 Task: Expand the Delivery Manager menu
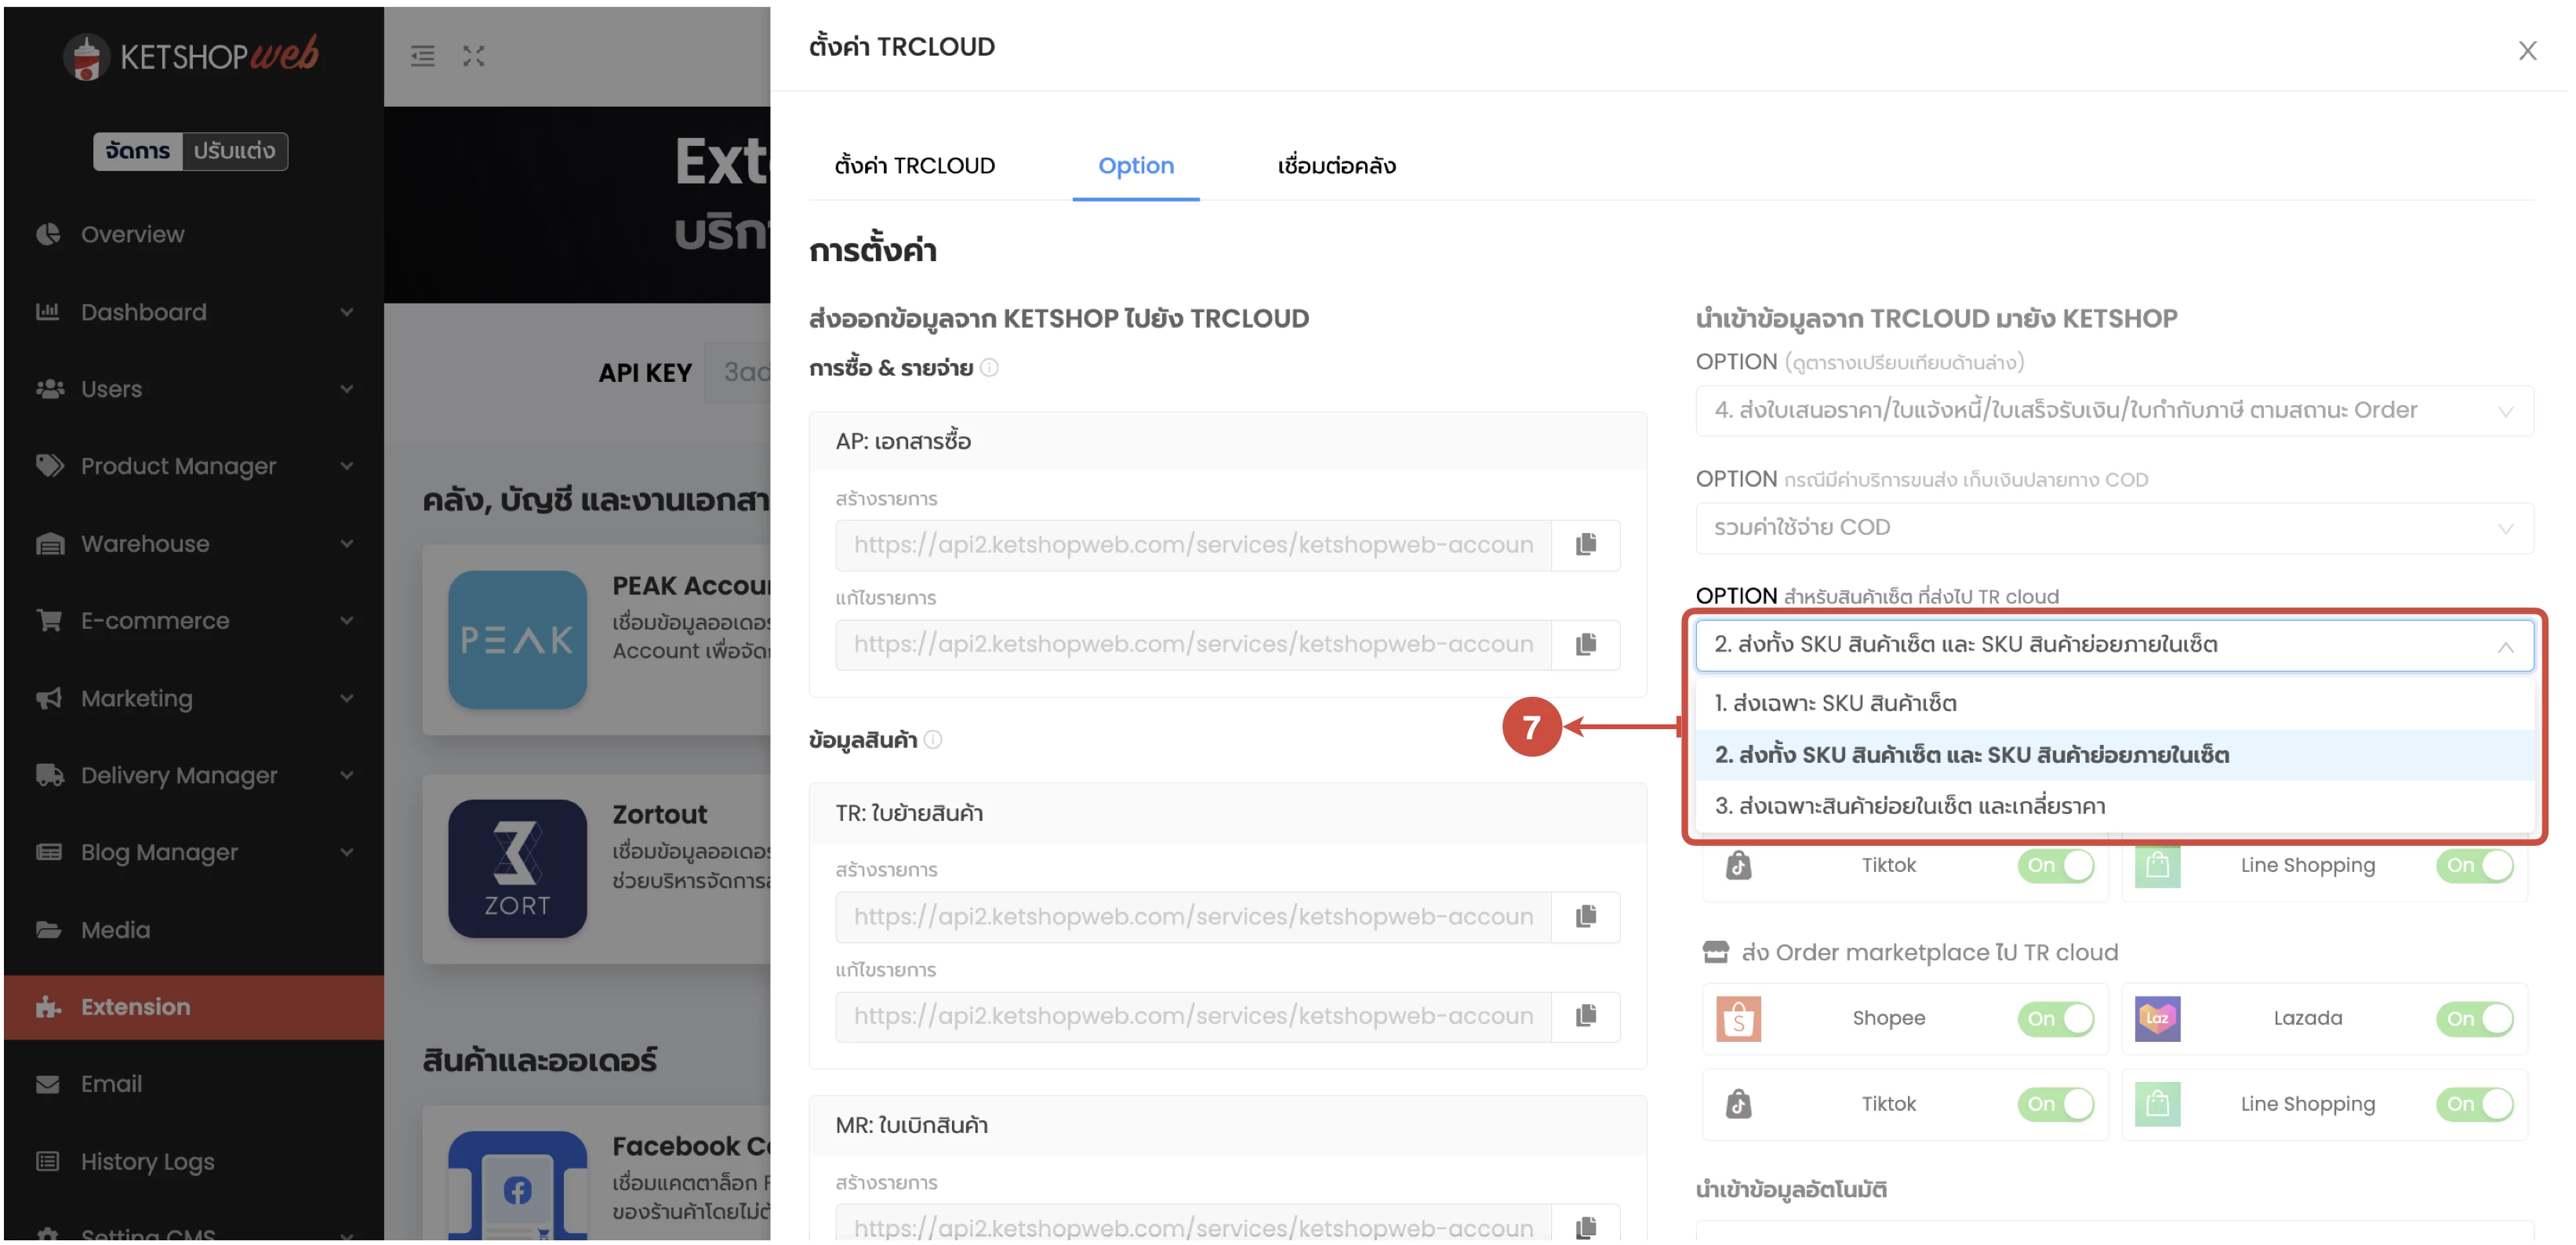[x=192, y=776]
